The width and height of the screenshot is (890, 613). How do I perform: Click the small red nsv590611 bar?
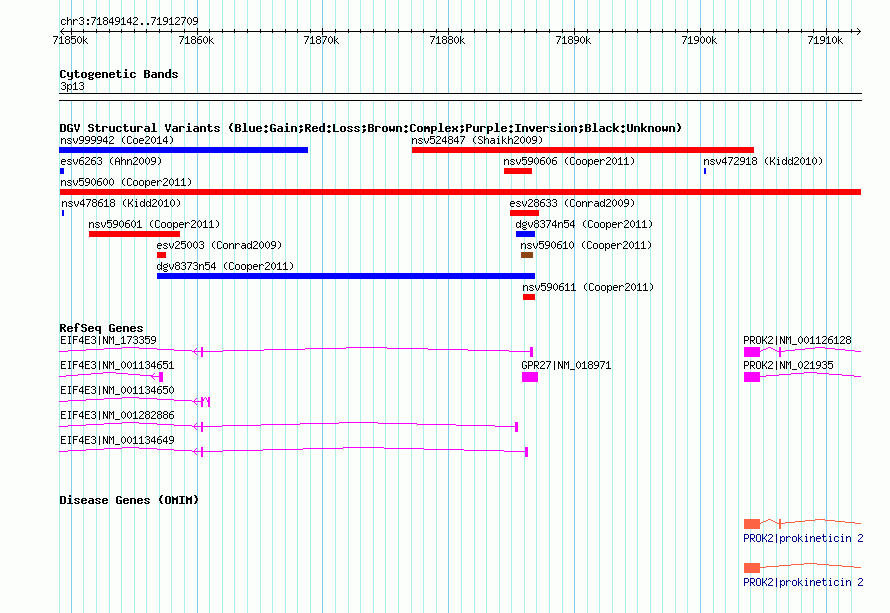click(x=529, y=297)
